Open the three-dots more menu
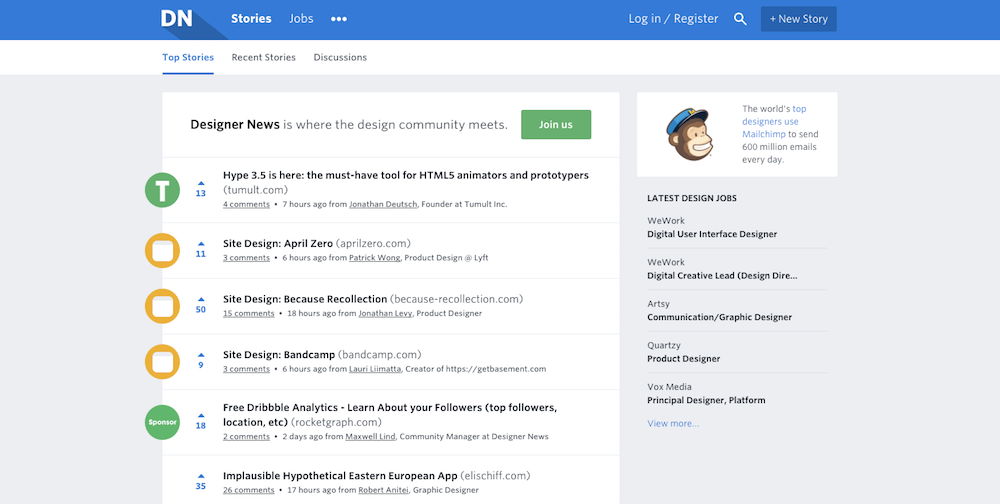 click(339, 19)
